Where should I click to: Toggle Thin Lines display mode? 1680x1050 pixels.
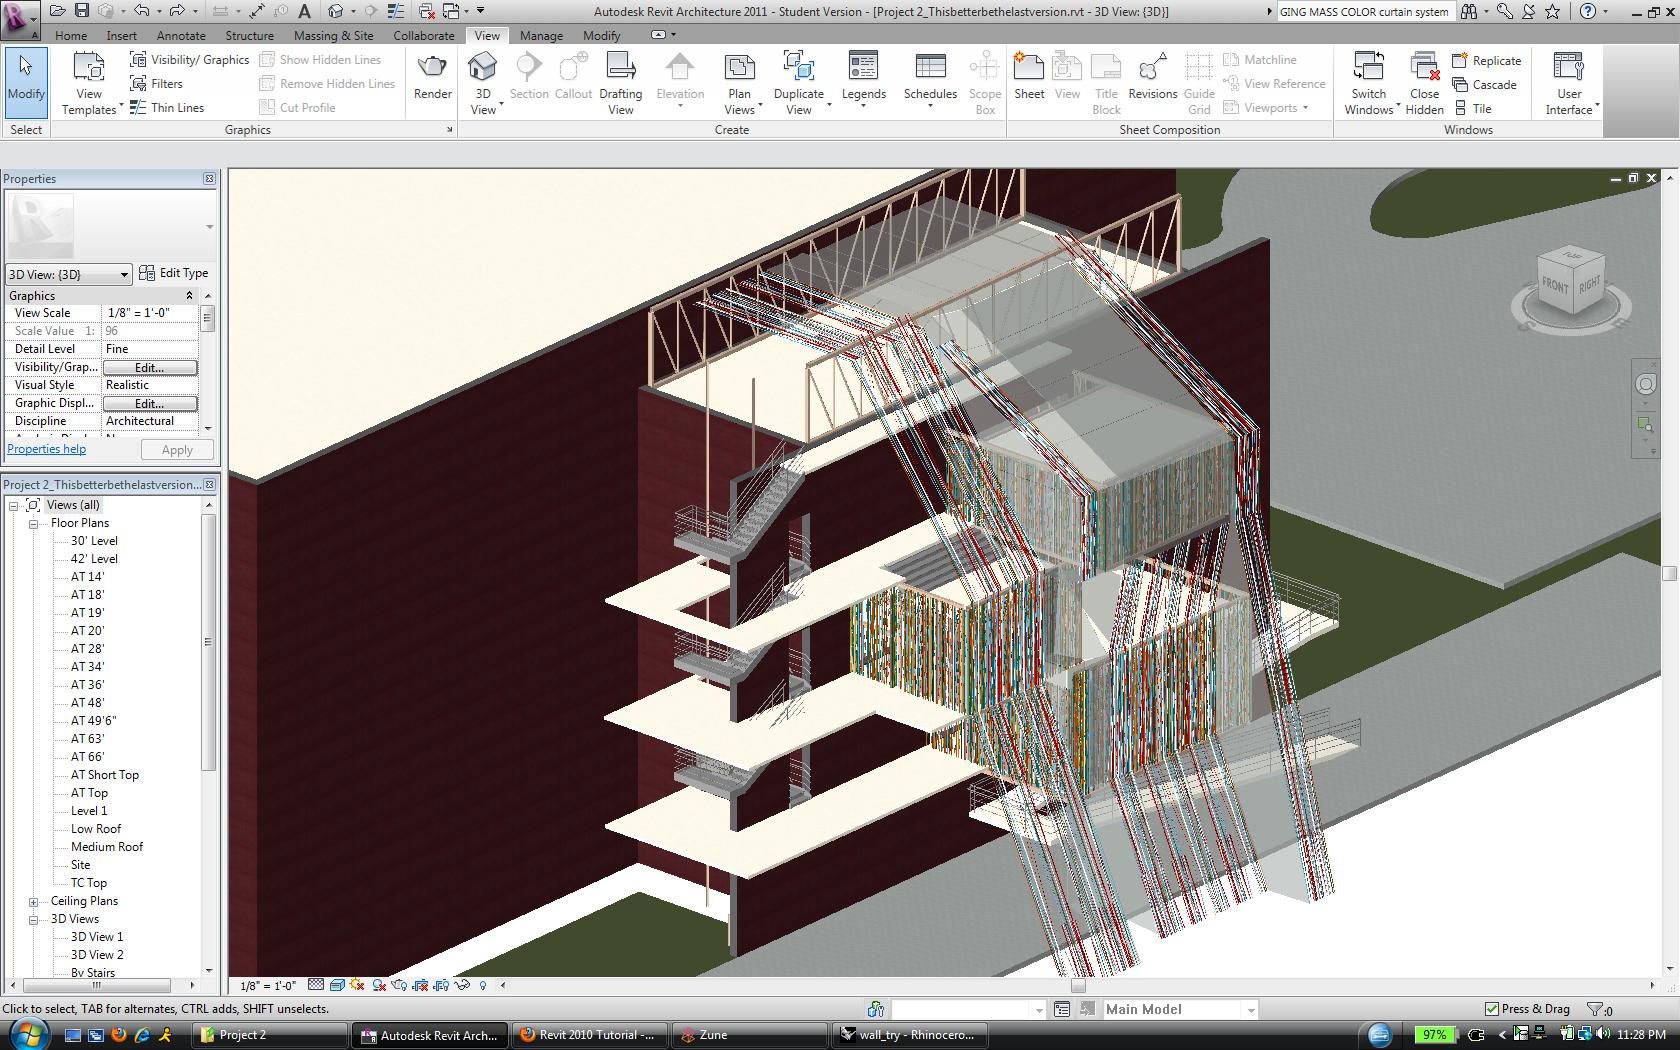167,108
